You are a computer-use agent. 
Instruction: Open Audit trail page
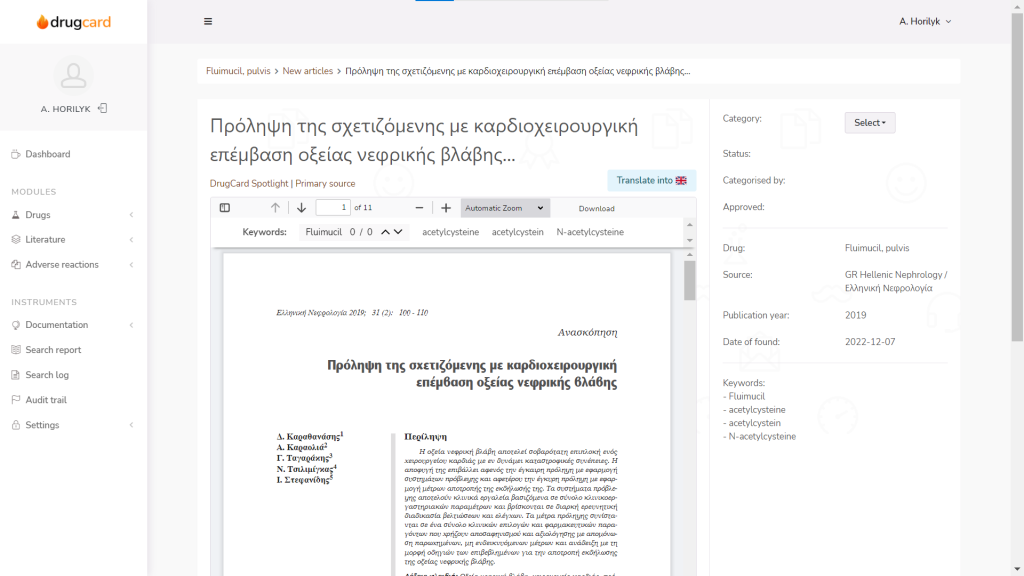point(46,400)
